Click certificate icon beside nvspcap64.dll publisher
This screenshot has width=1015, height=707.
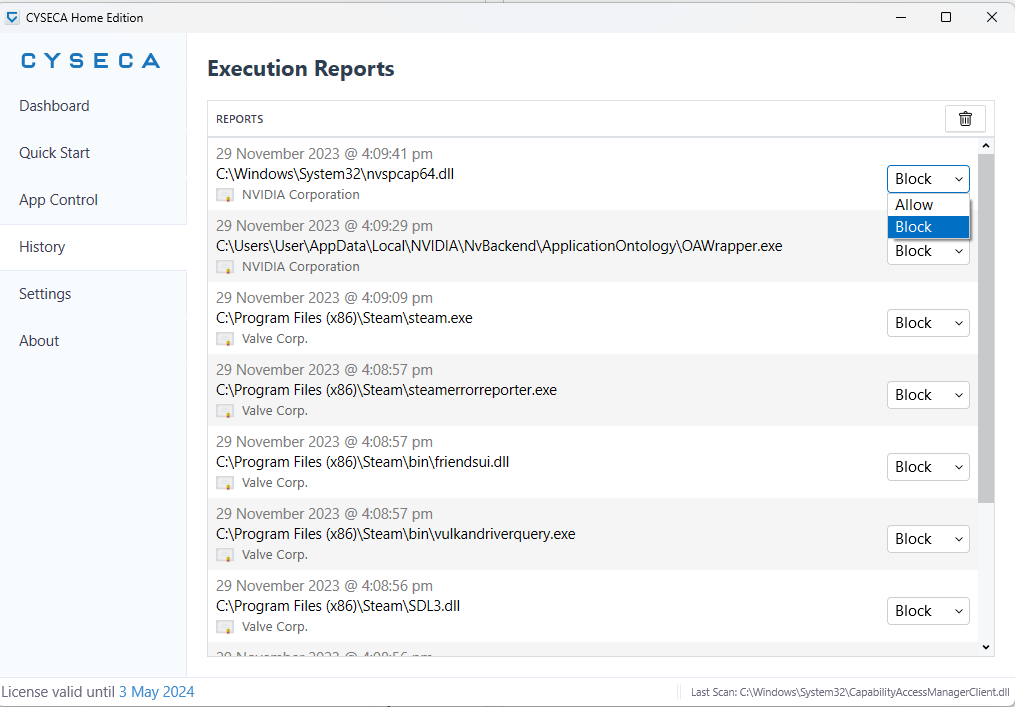225,195
